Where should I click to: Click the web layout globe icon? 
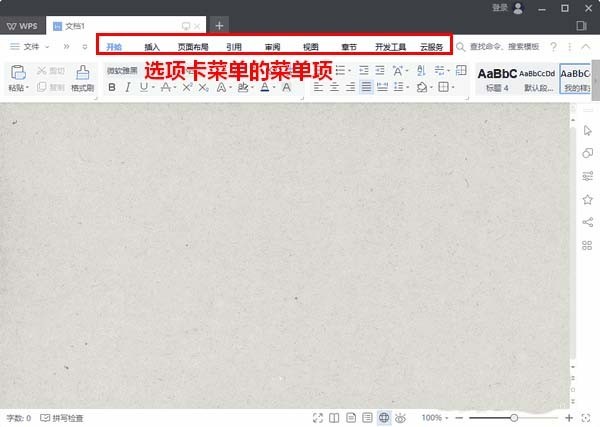[384, 417]
